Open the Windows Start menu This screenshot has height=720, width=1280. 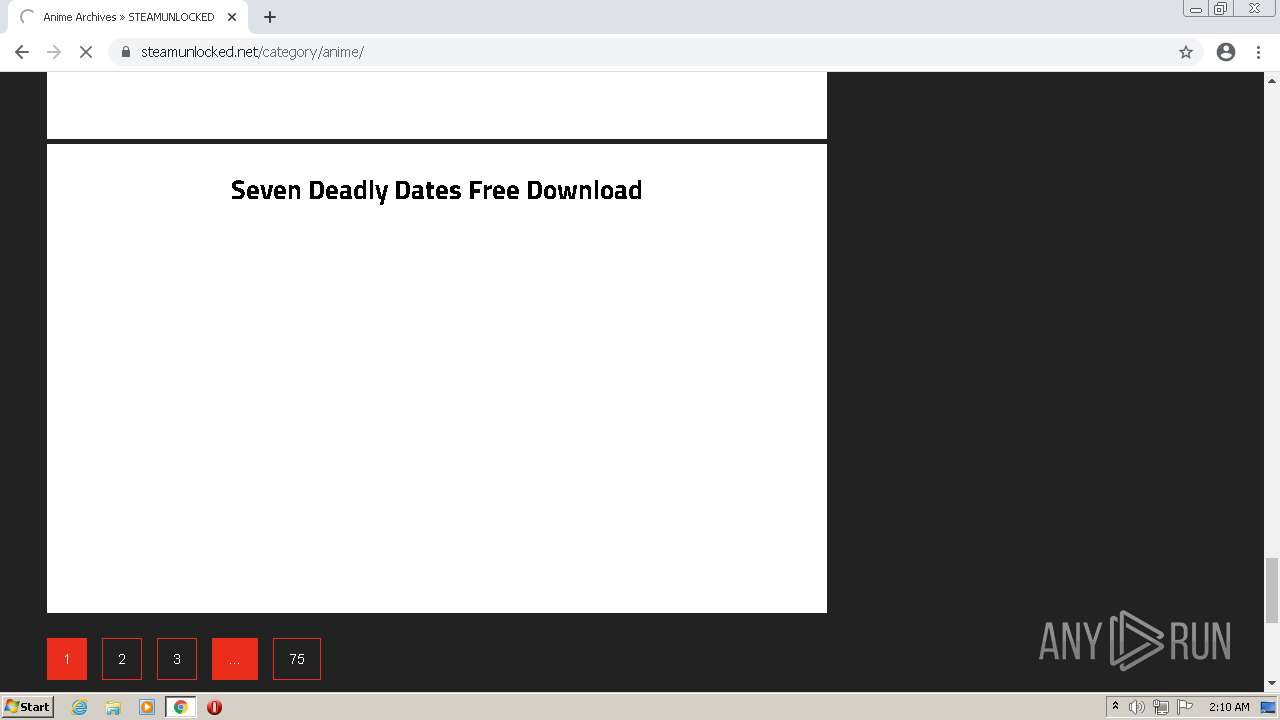[x=28, y=707]
